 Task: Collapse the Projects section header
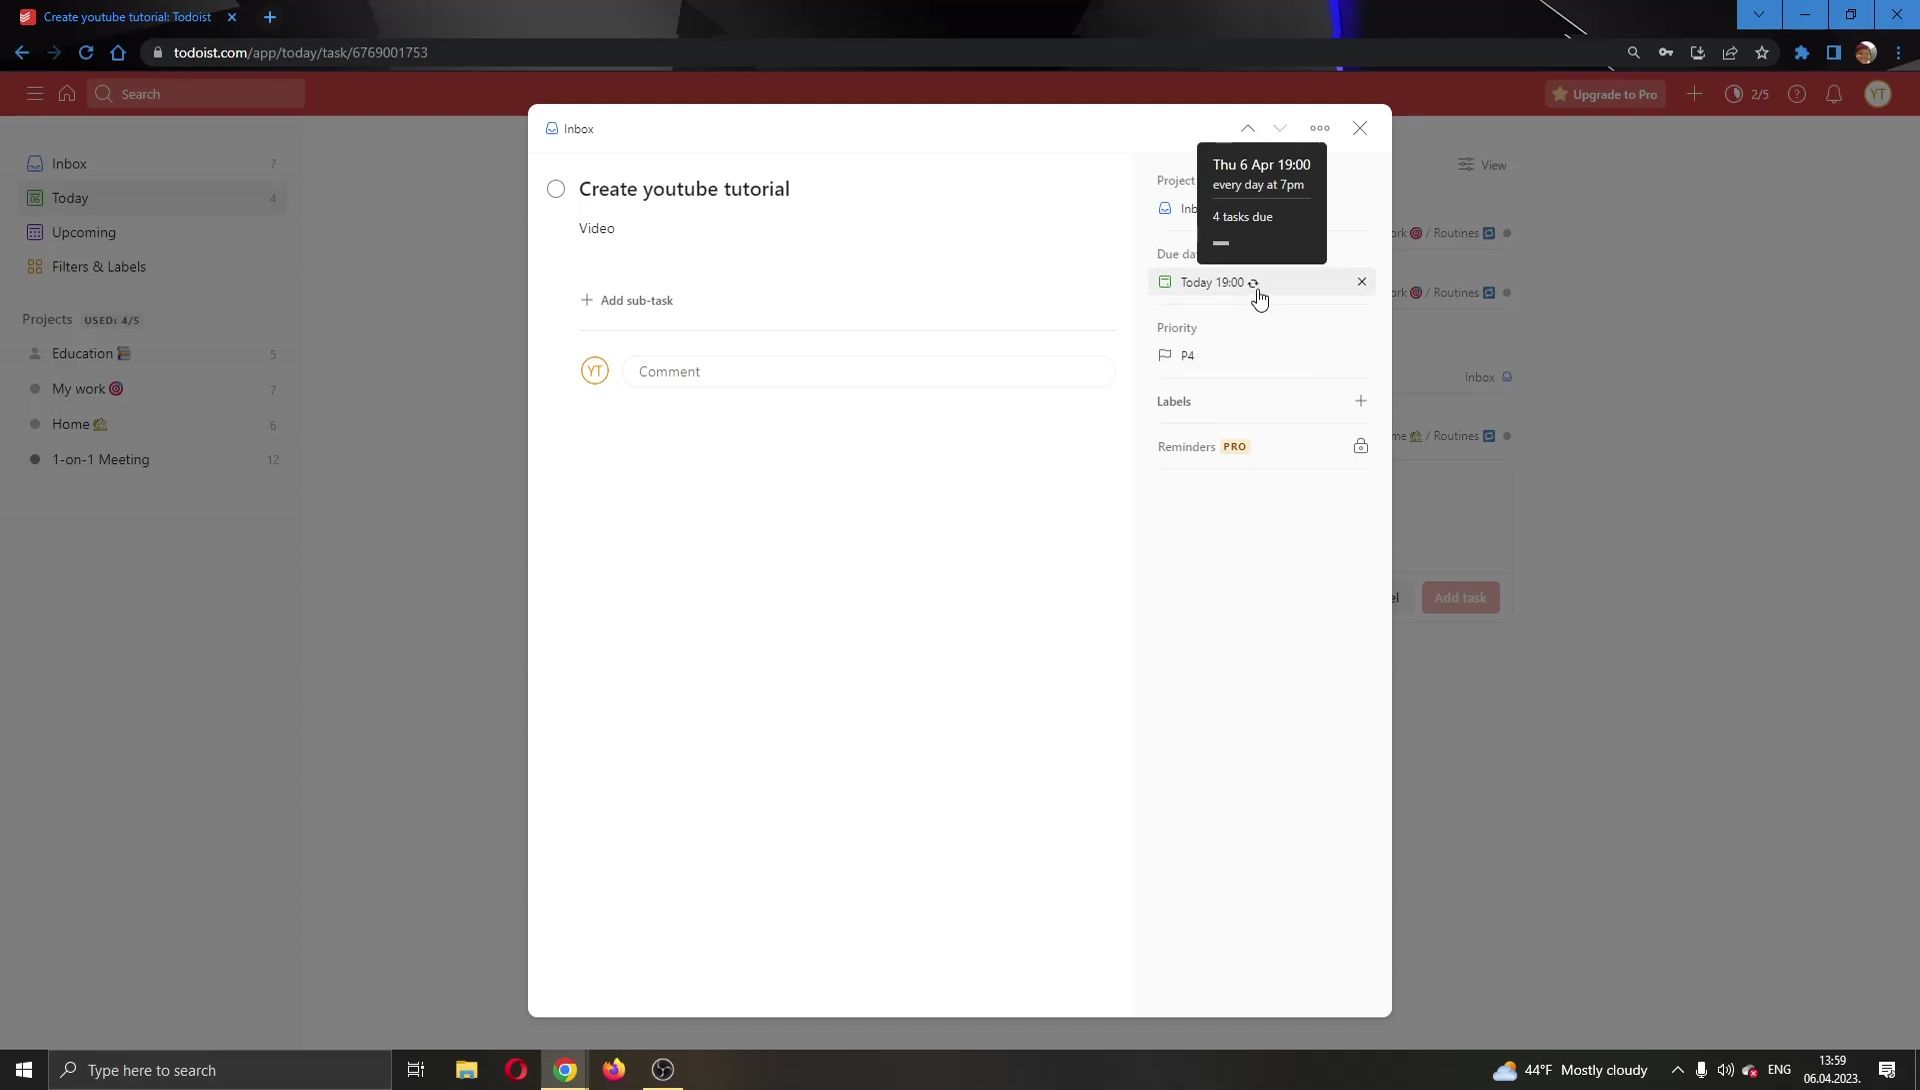tap(47, 319)
